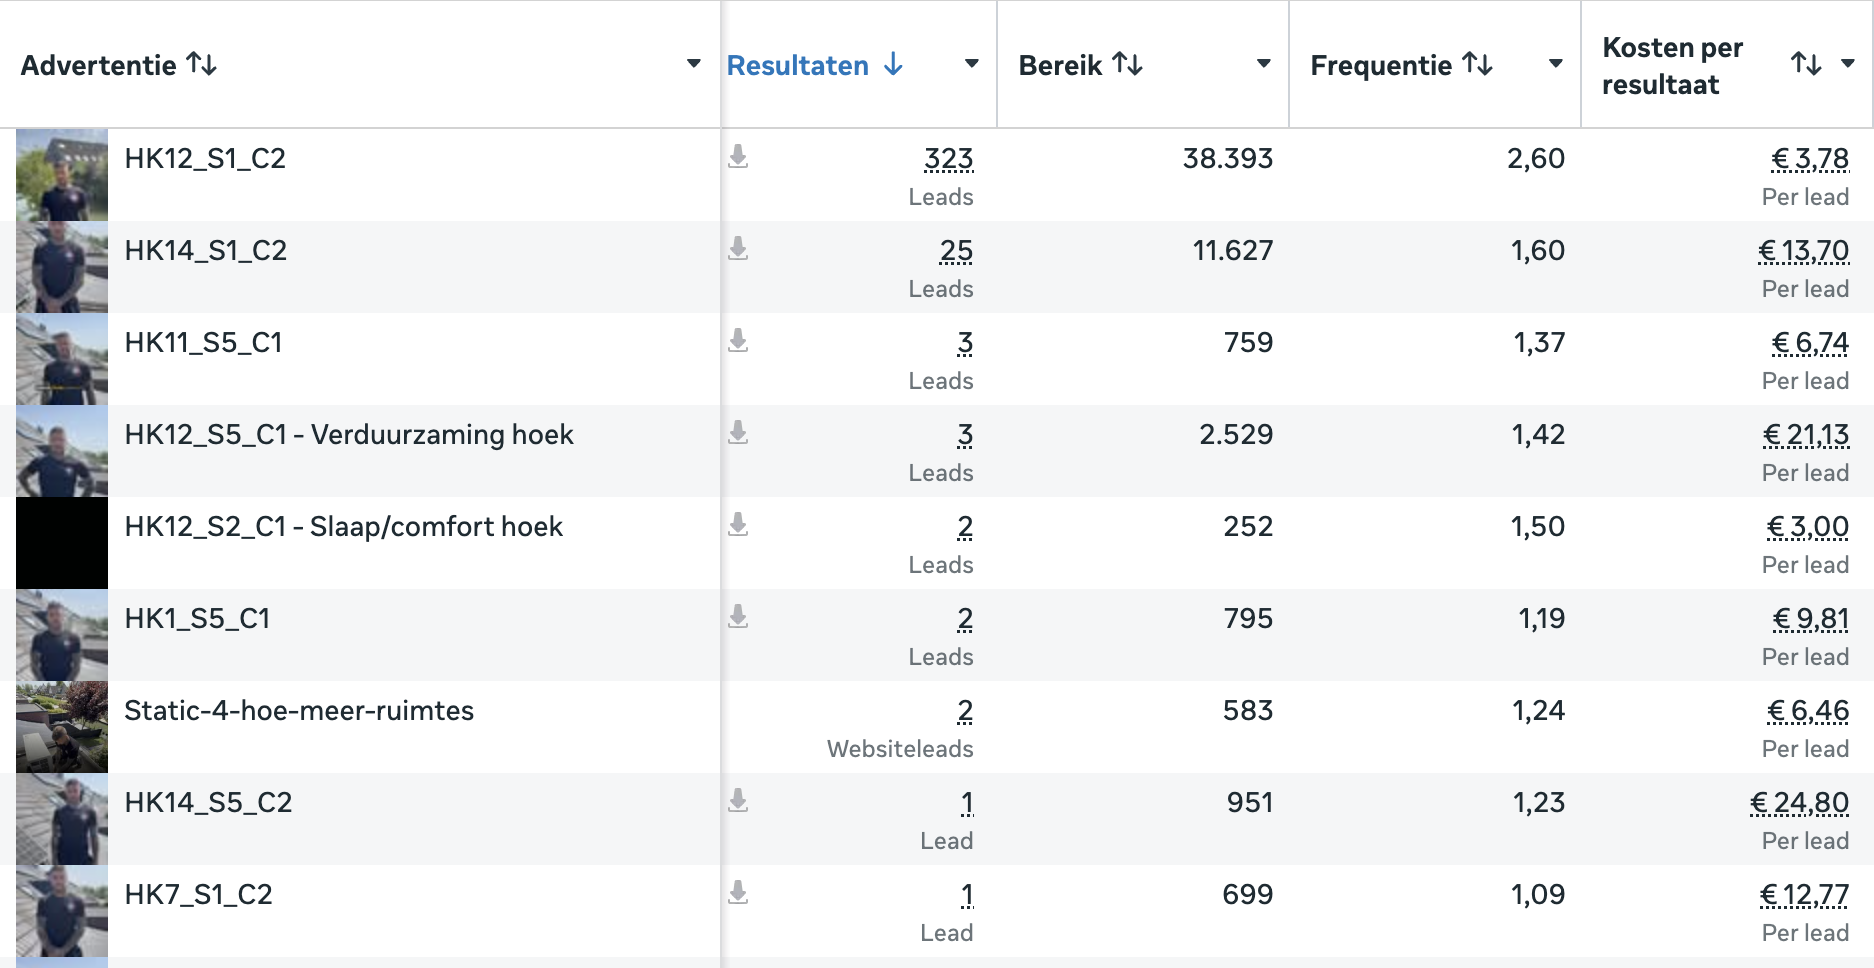Select the HK12_S2_C1 - Slaap/comfort hoek row

coord(937,543)
